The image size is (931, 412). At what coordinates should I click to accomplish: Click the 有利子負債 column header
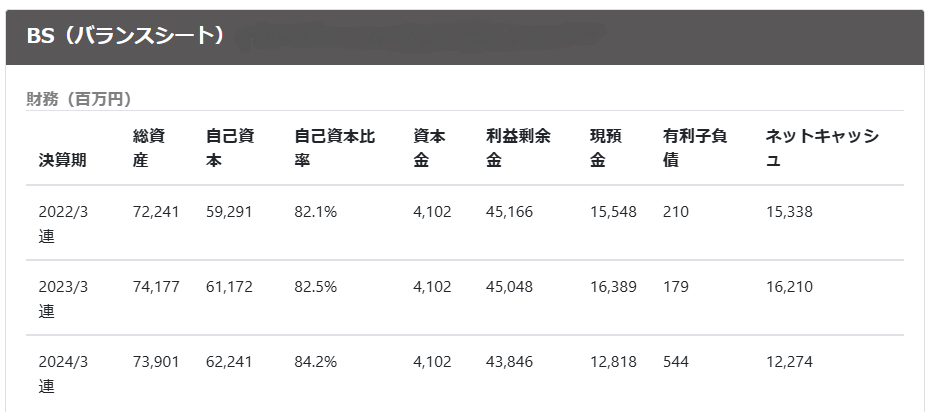tap(695, 148)
